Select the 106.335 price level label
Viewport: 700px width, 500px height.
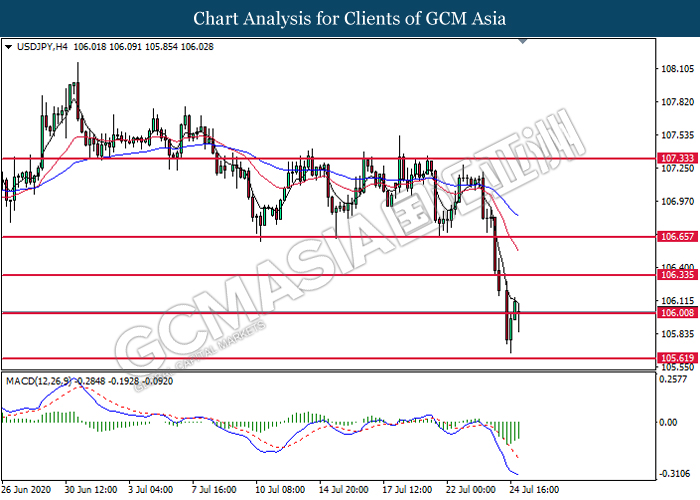(x=677, y=275)
